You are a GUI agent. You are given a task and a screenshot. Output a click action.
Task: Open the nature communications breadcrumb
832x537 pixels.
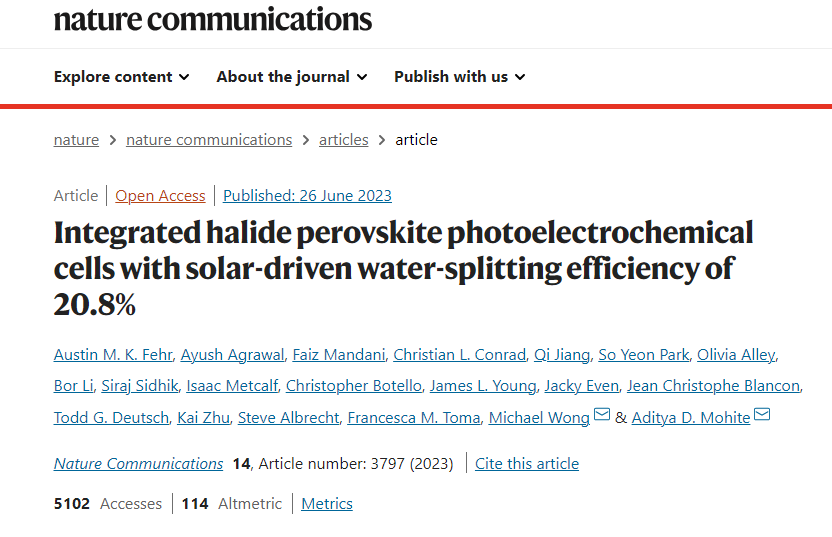[x=209, y=140]
